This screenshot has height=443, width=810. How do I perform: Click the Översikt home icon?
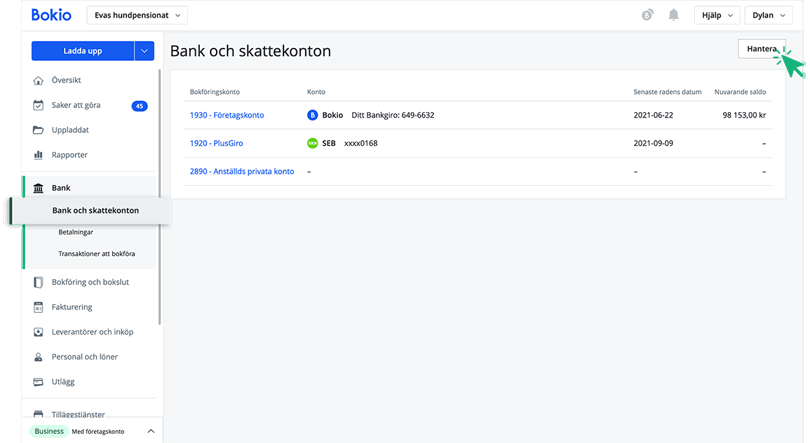[38, 80]
